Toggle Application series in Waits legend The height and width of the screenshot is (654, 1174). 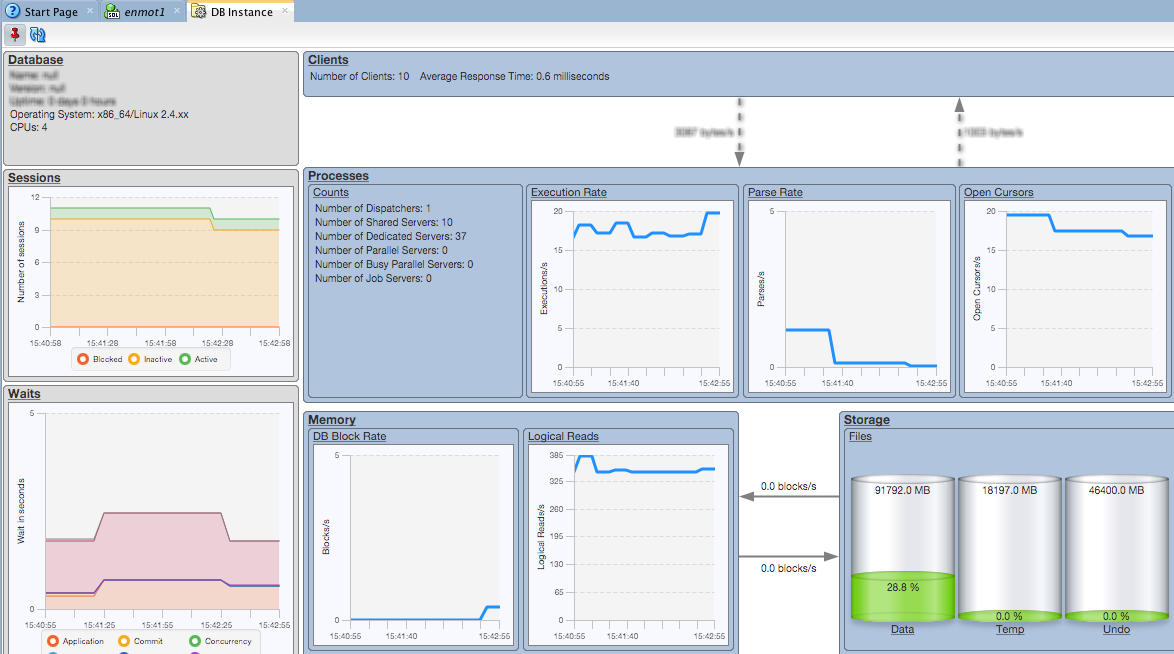[76, 641]
